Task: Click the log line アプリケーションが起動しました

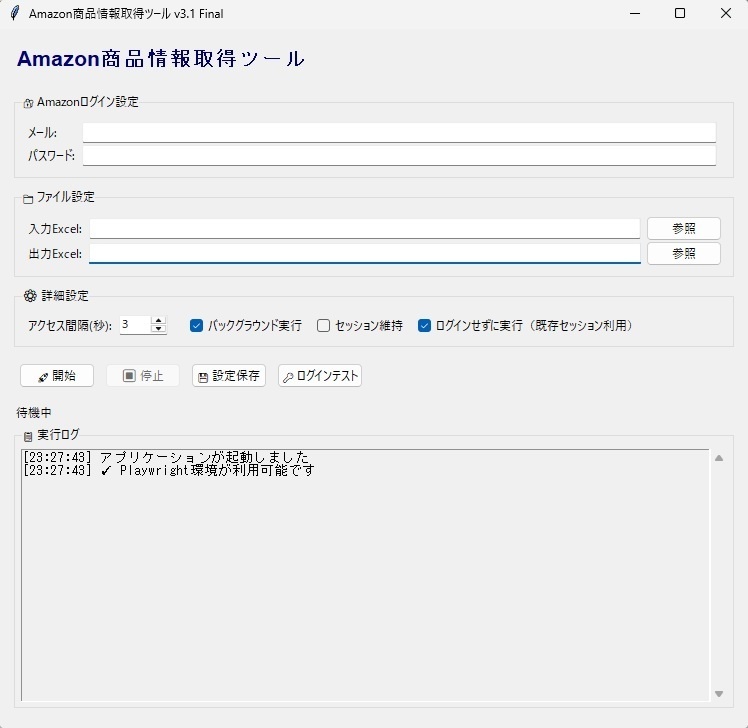Action: pyautogui.click(x=166, y=457)
